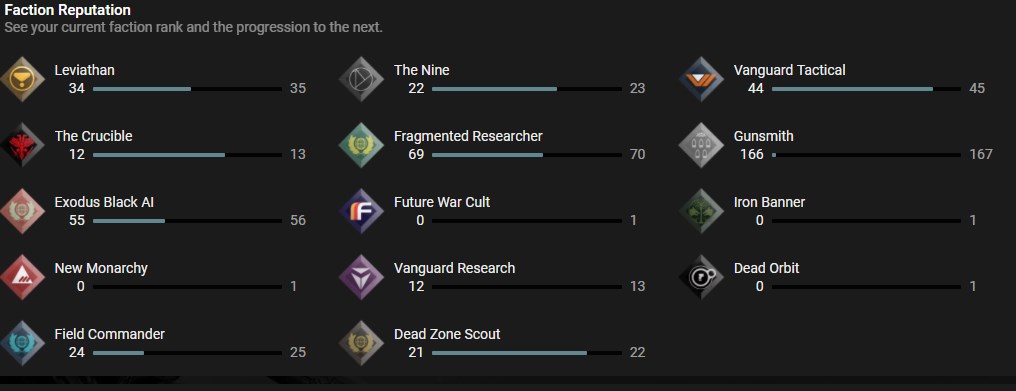
Task: Click The Nine faction emblem icon
Action: click(362, 79)
